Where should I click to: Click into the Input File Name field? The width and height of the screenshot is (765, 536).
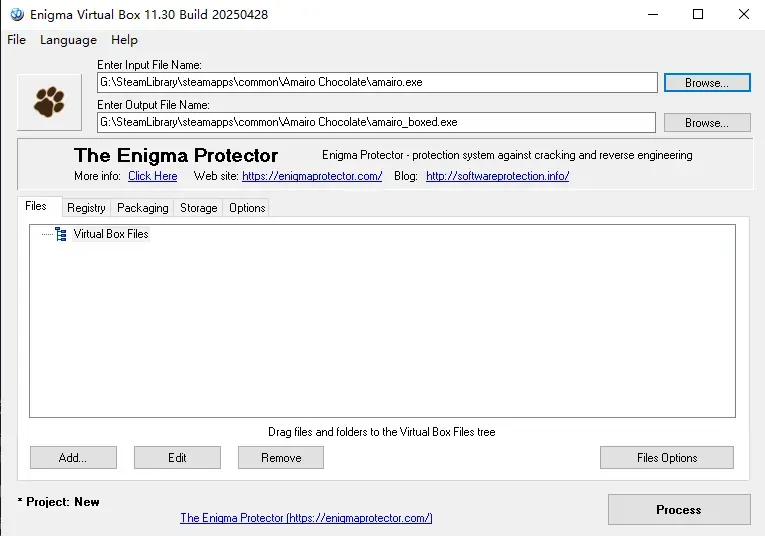[377, 82]
